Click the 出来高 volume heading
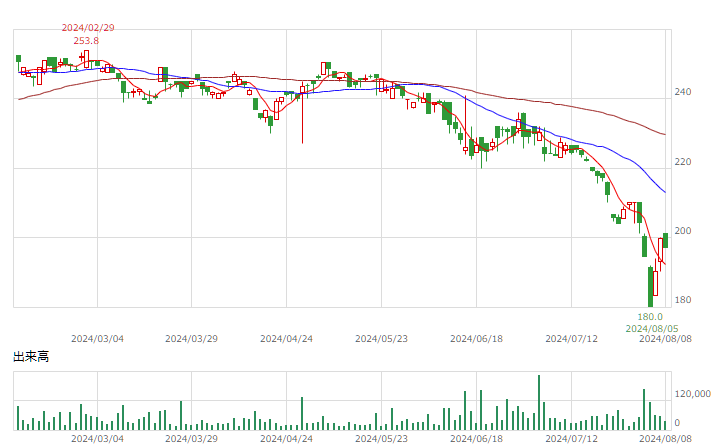The image size is (718, 448). [x=31, y=356]
